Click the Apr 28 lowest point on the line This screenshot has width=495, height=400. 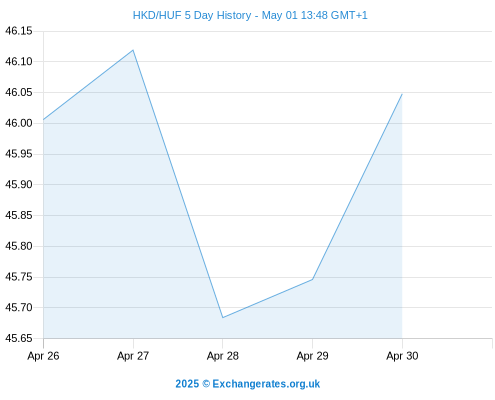click(x=223, y=318)
